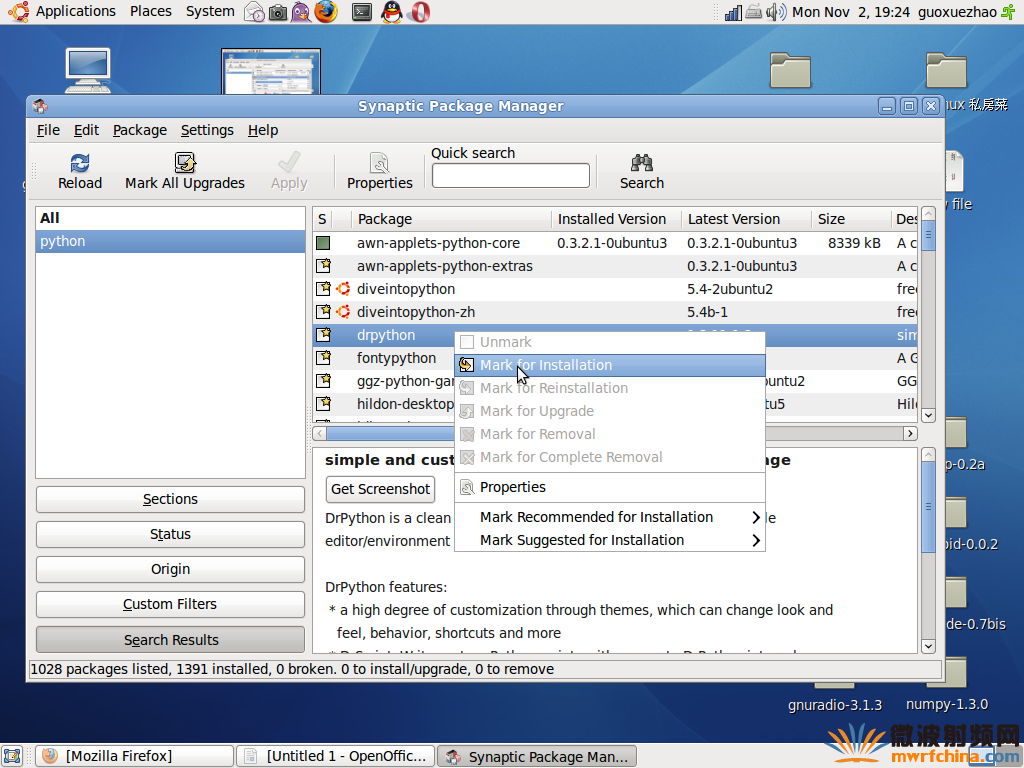Click the Synaptic window title icon
Viewport: 1024px width, 768px height.
pyautogui.click(x=40, y=106)
